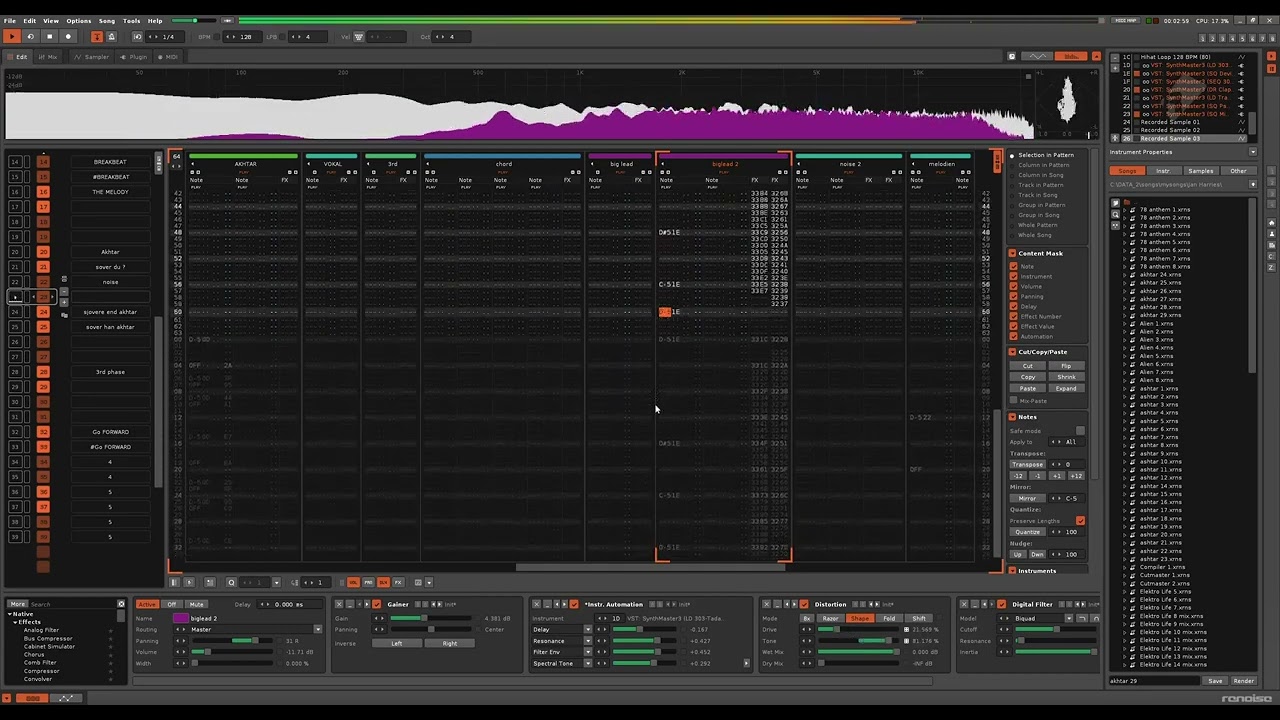Toggle the Record/edit mode button

[x=68, y=37]
